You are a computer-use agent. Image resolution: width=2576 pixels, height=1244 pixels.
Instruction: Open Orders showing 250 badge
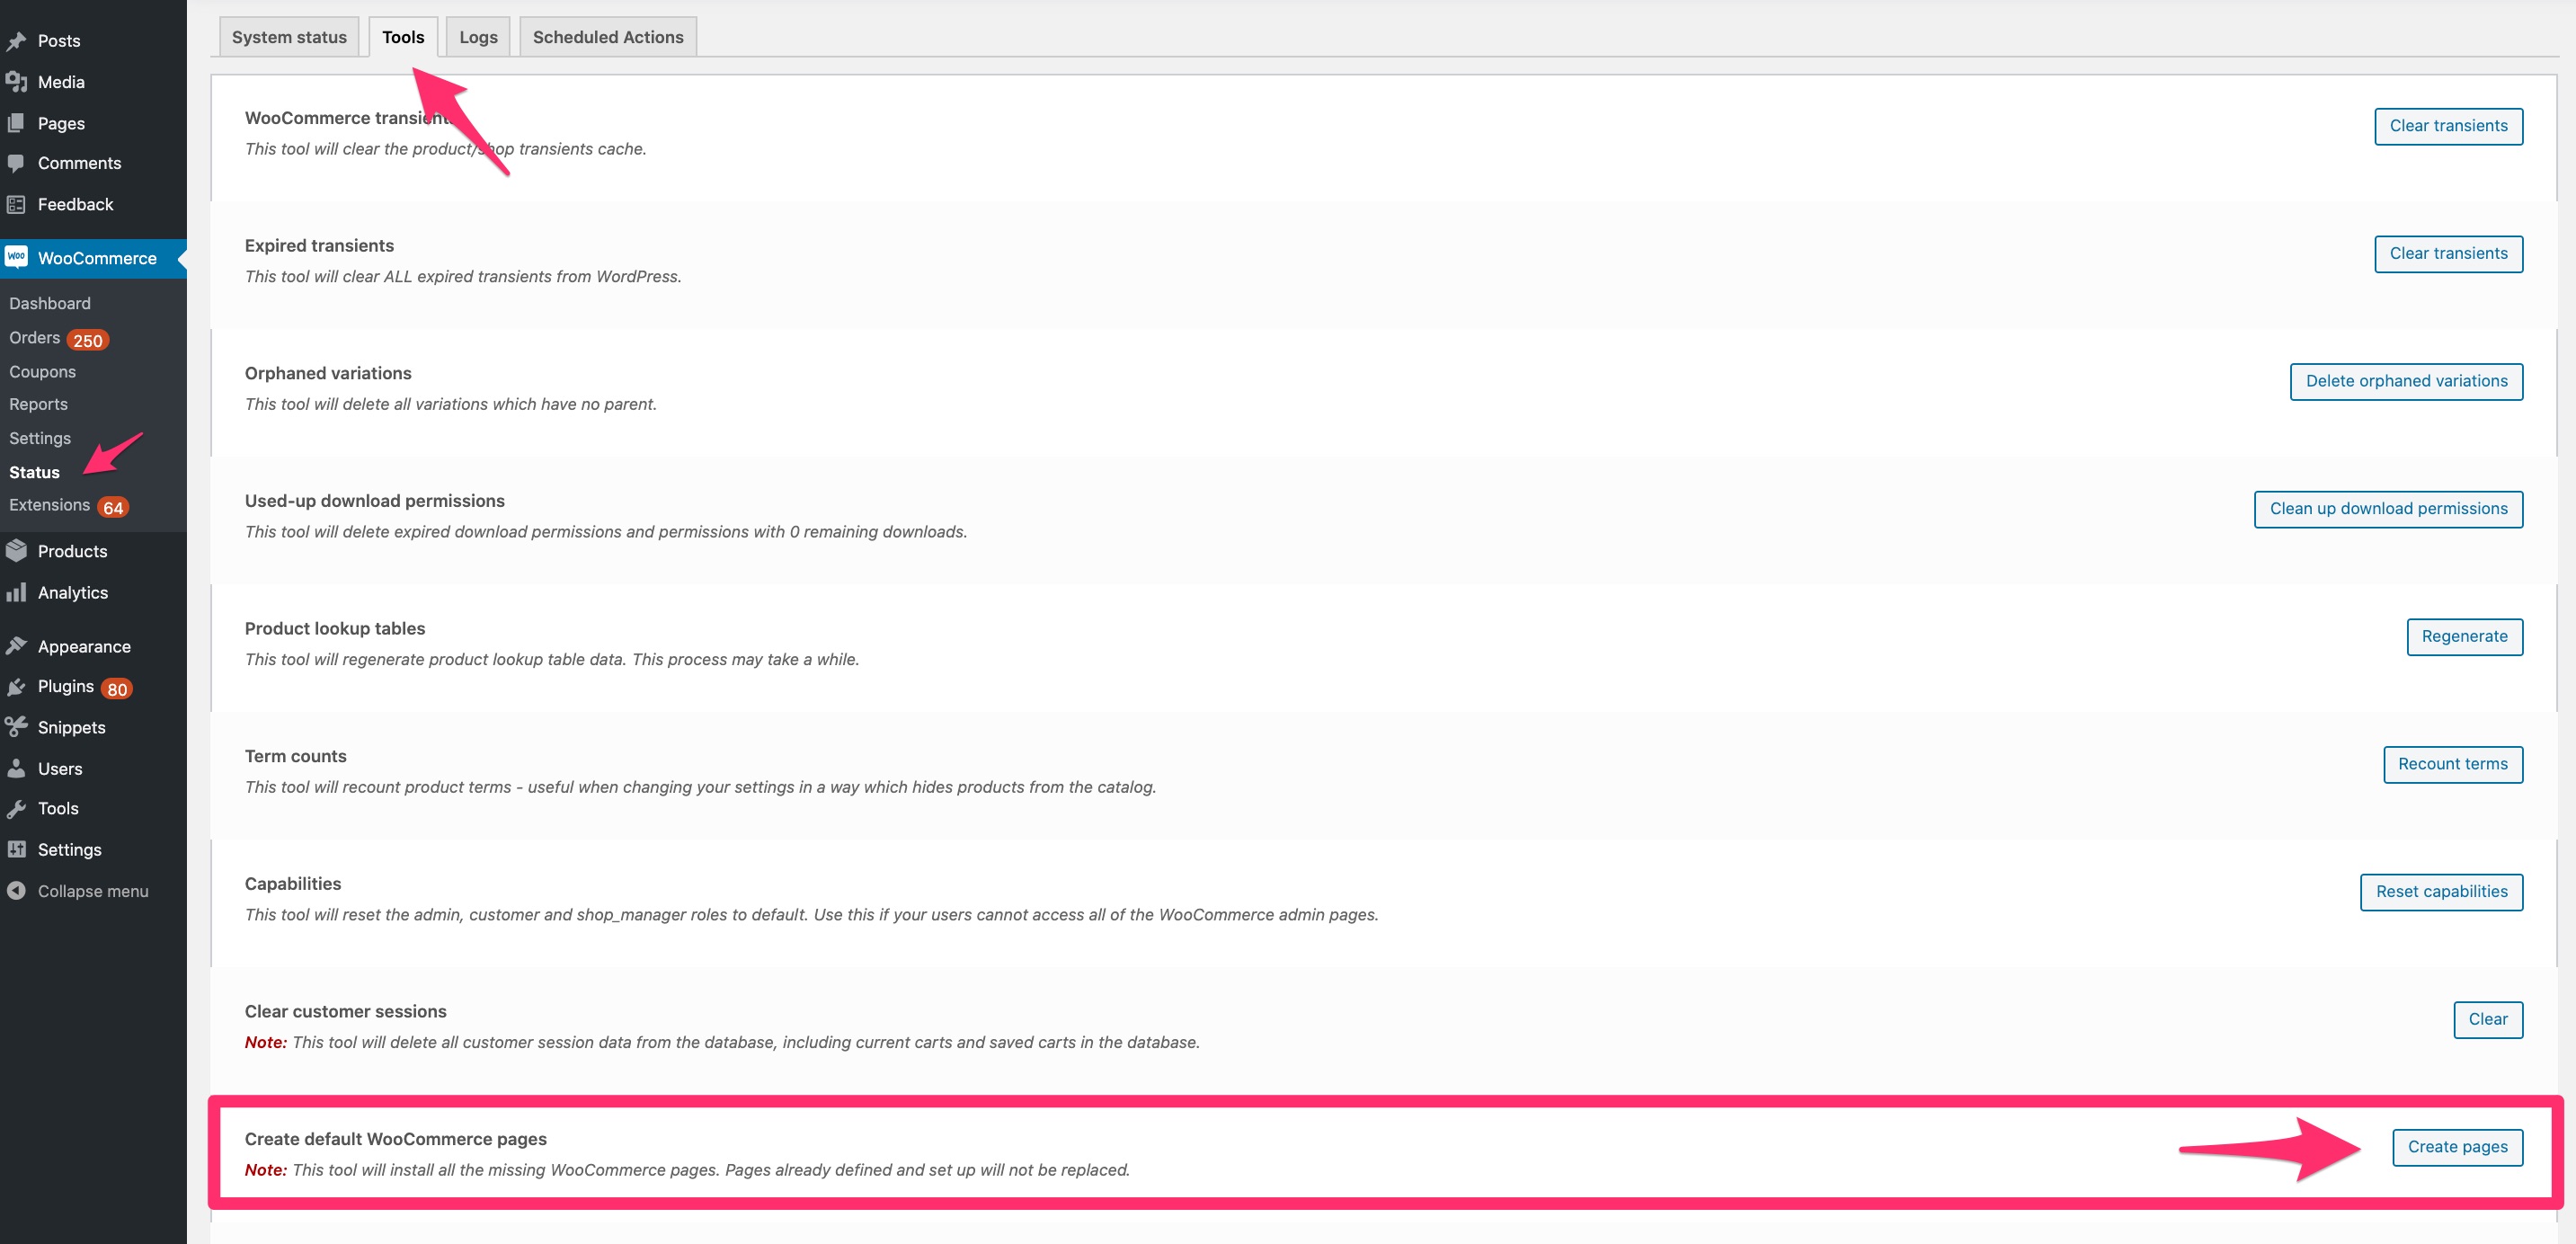click(38, 338)
